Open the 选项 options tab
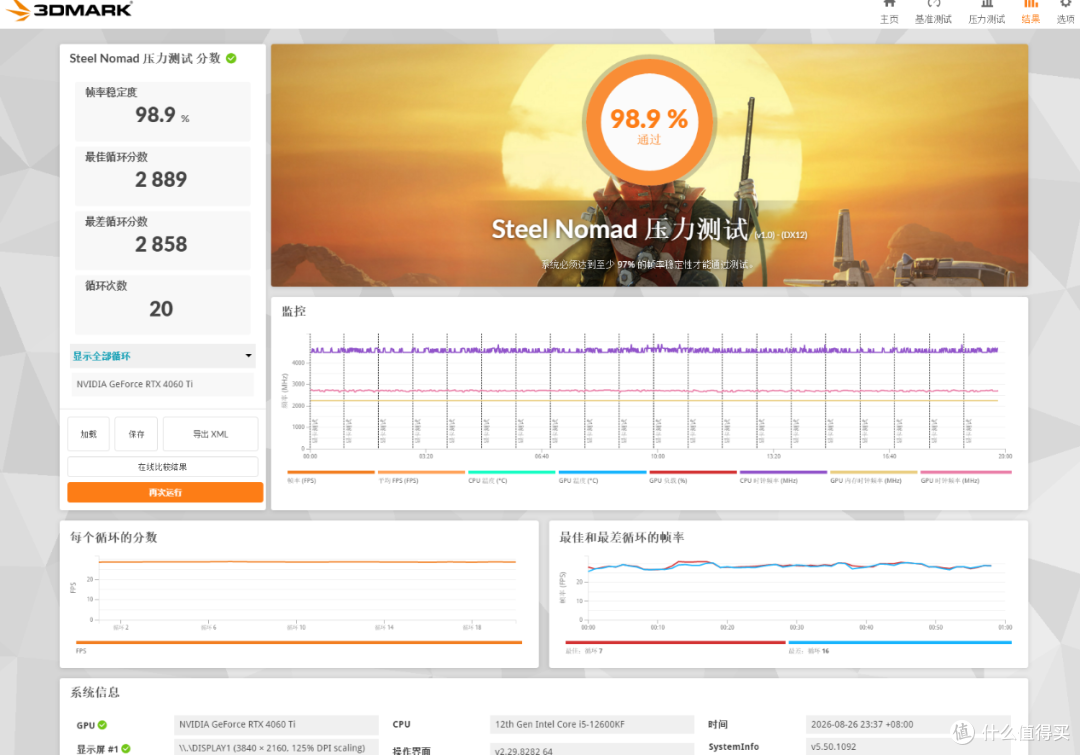The width and height of the screenshot is (1080, 755). [x=1066, y=13]
